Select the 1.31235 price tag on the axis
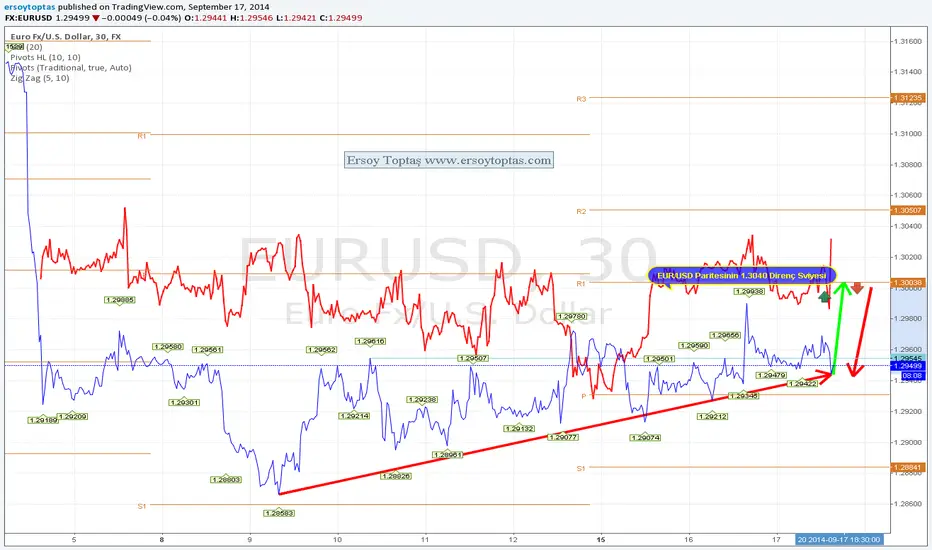This screenshot has width=932, height=550. click(908, 98)
